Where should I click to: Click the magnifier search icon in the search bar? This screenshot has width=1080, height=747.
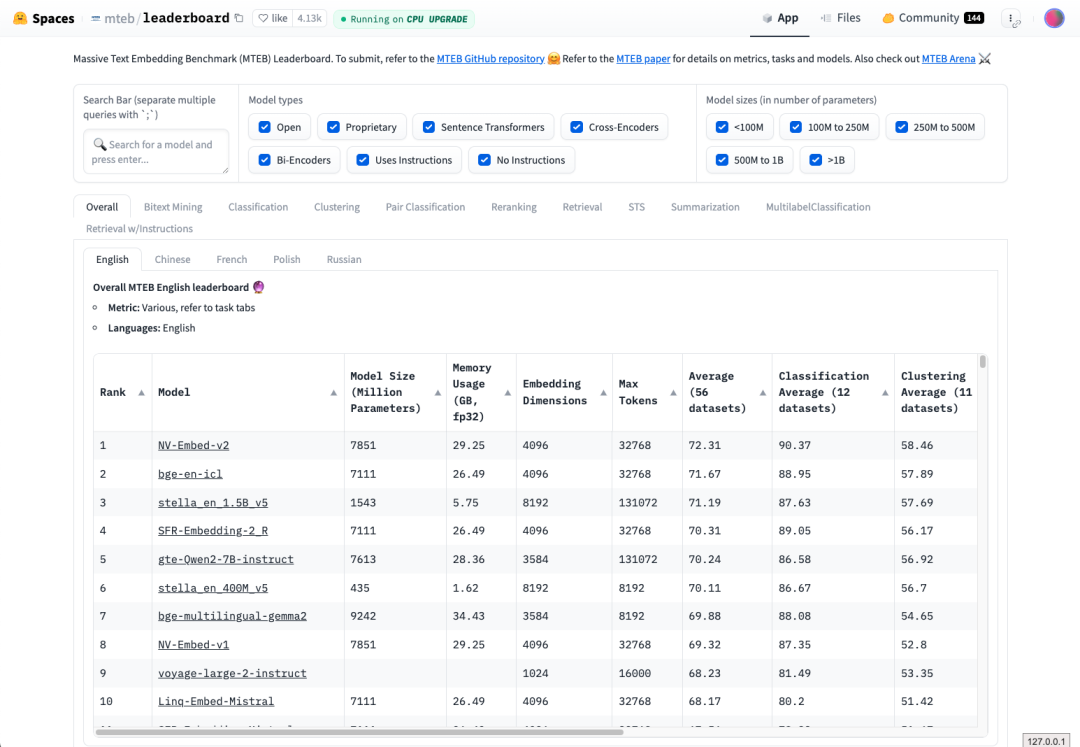(x=100, y=145)
